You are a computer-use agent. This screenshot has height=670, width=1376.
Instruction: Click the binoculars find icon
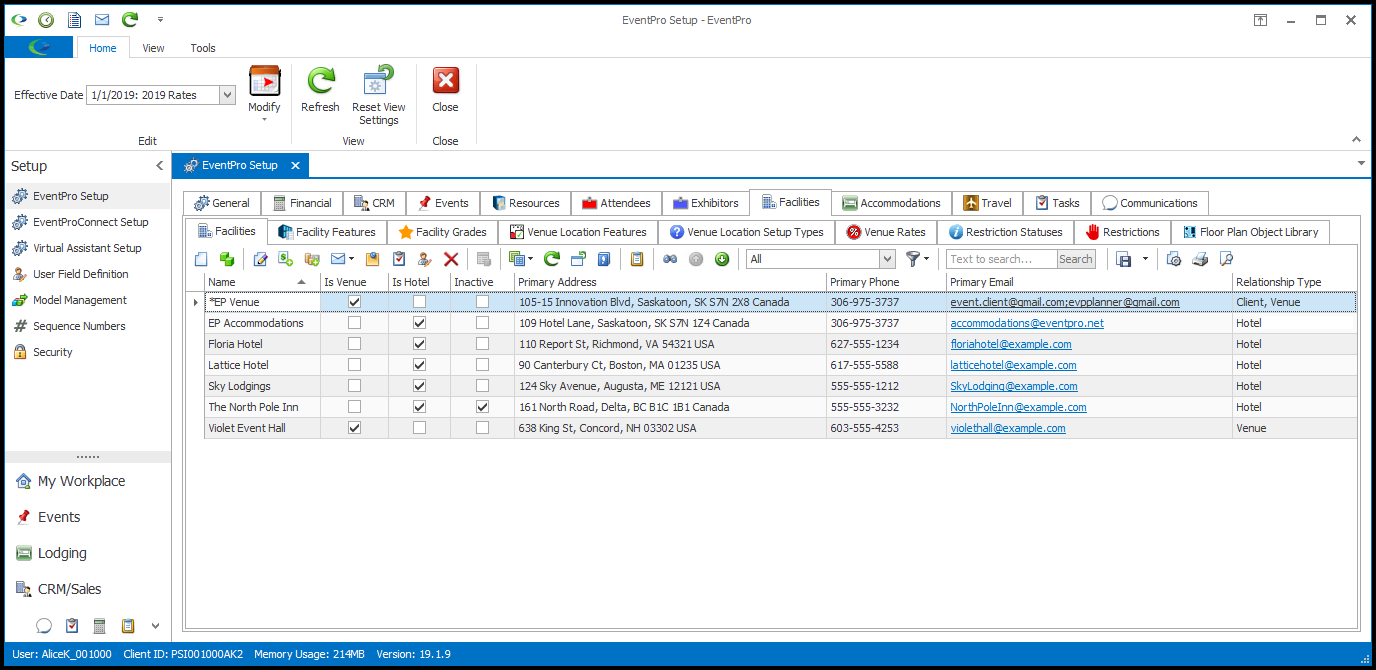669,259
